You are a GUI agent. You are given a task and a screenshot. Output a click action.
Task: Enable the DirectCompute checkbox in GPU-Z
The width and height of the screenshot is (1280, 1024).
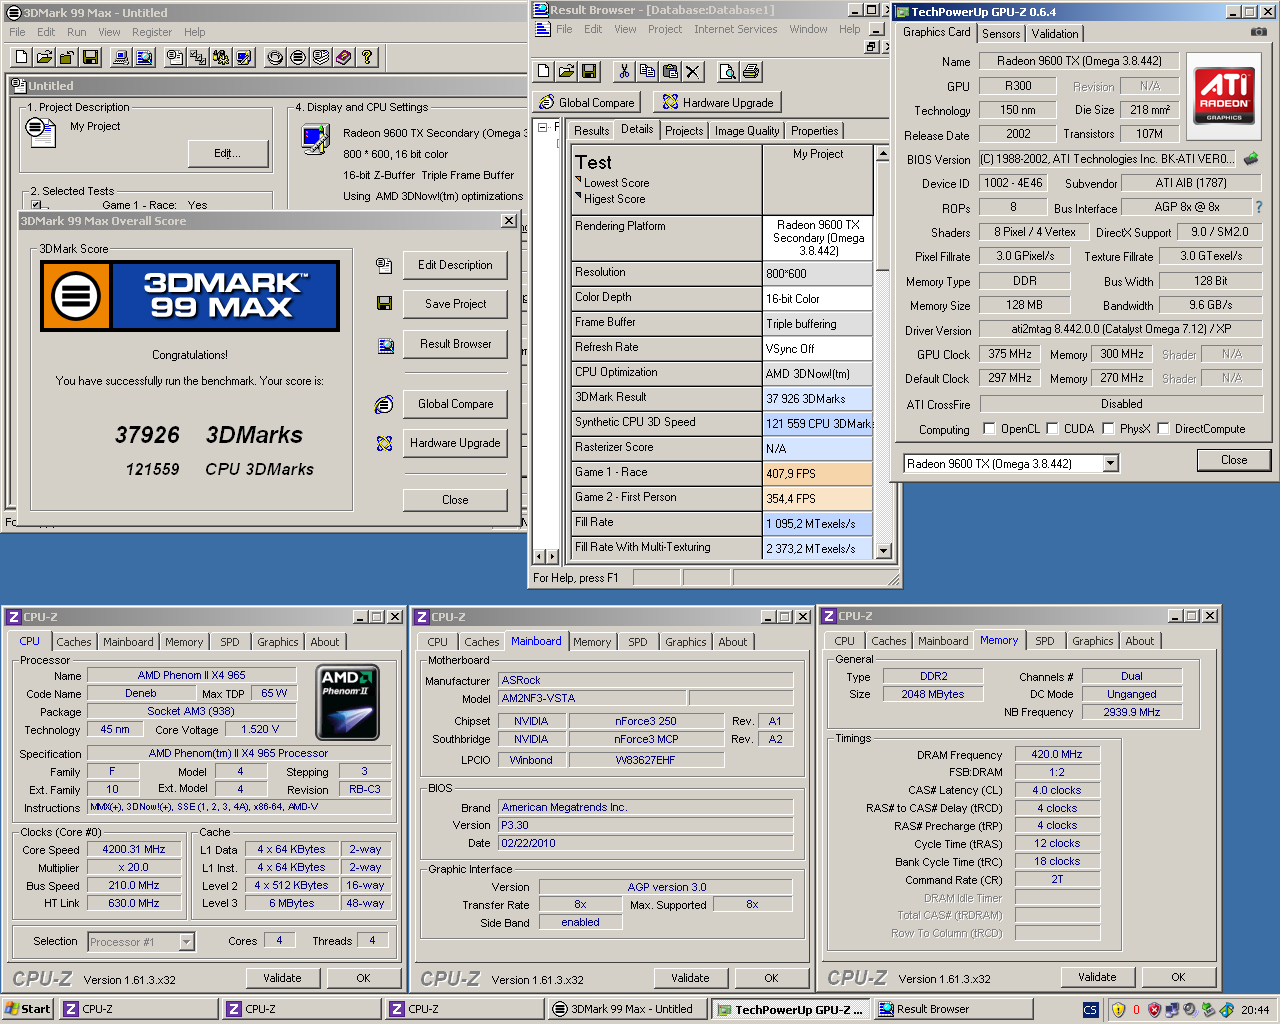[1163, 429]
